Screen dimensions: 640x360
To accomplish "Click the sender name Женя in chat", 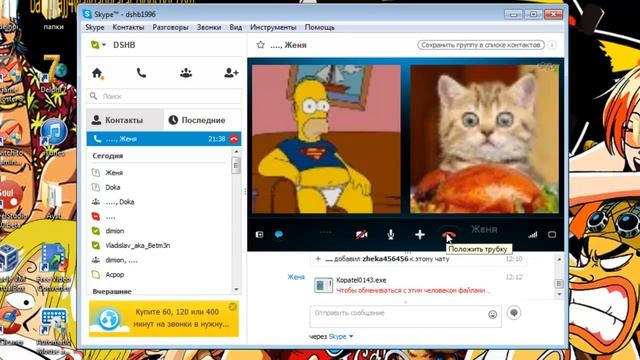I will click(x=296, y=277).
